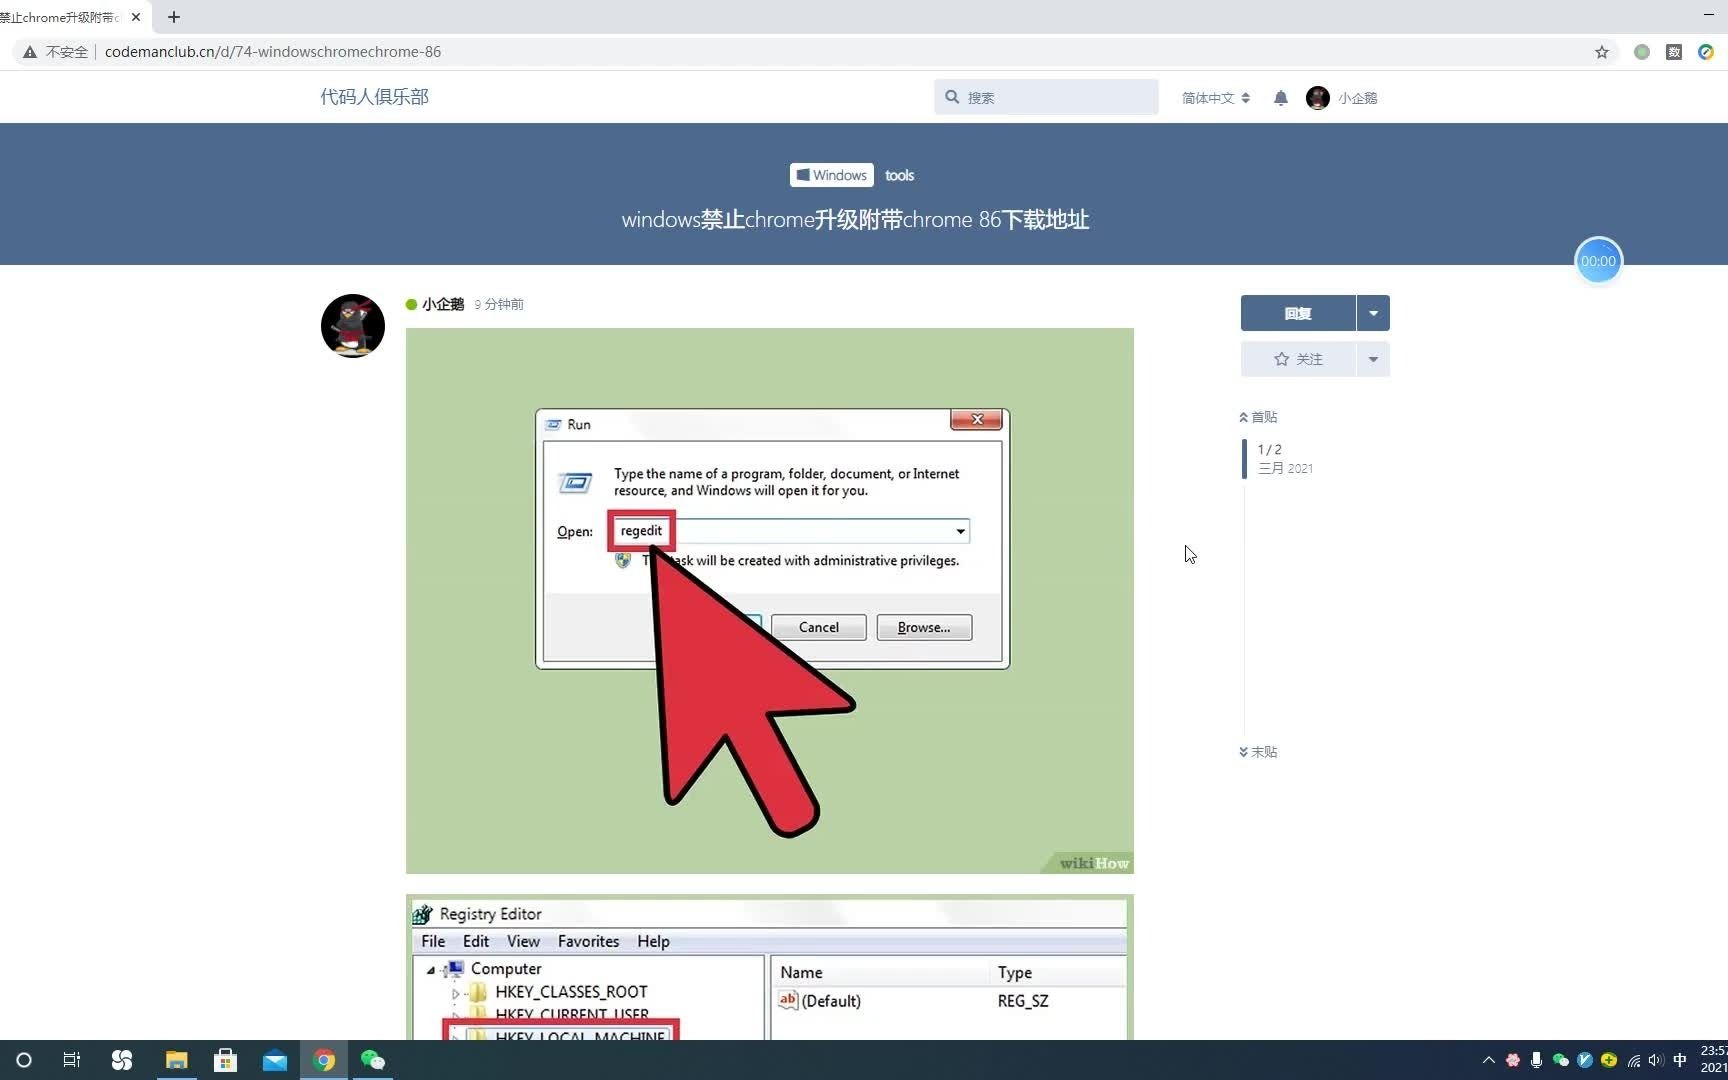
Task: Click the not-secure warning triangle icon
Action: point(30,52)
